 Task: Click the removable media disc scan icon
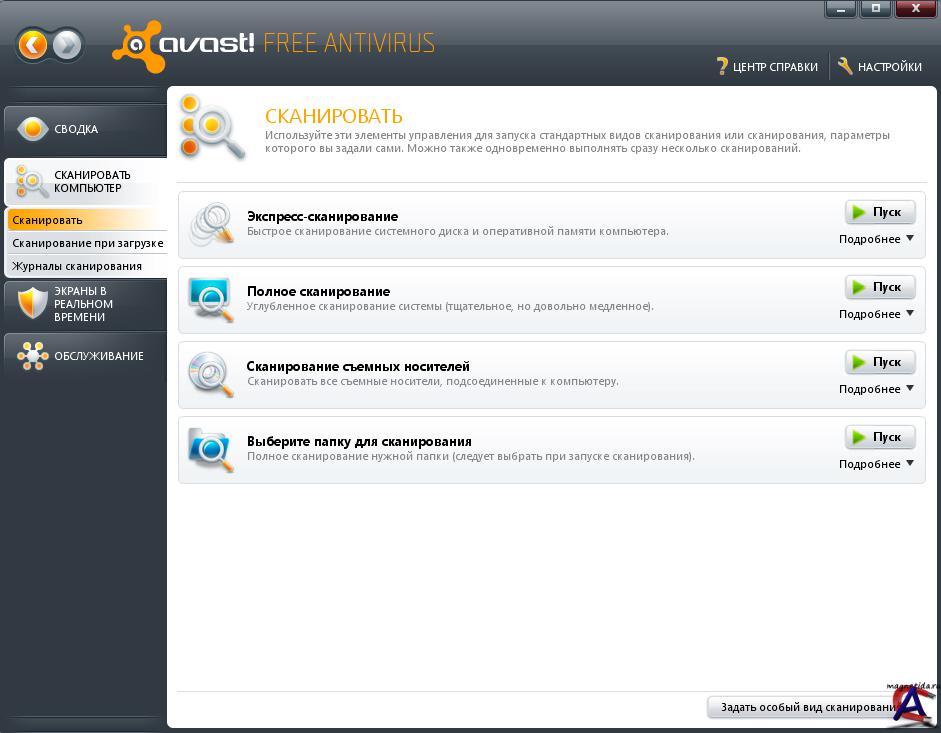(211, 375)
